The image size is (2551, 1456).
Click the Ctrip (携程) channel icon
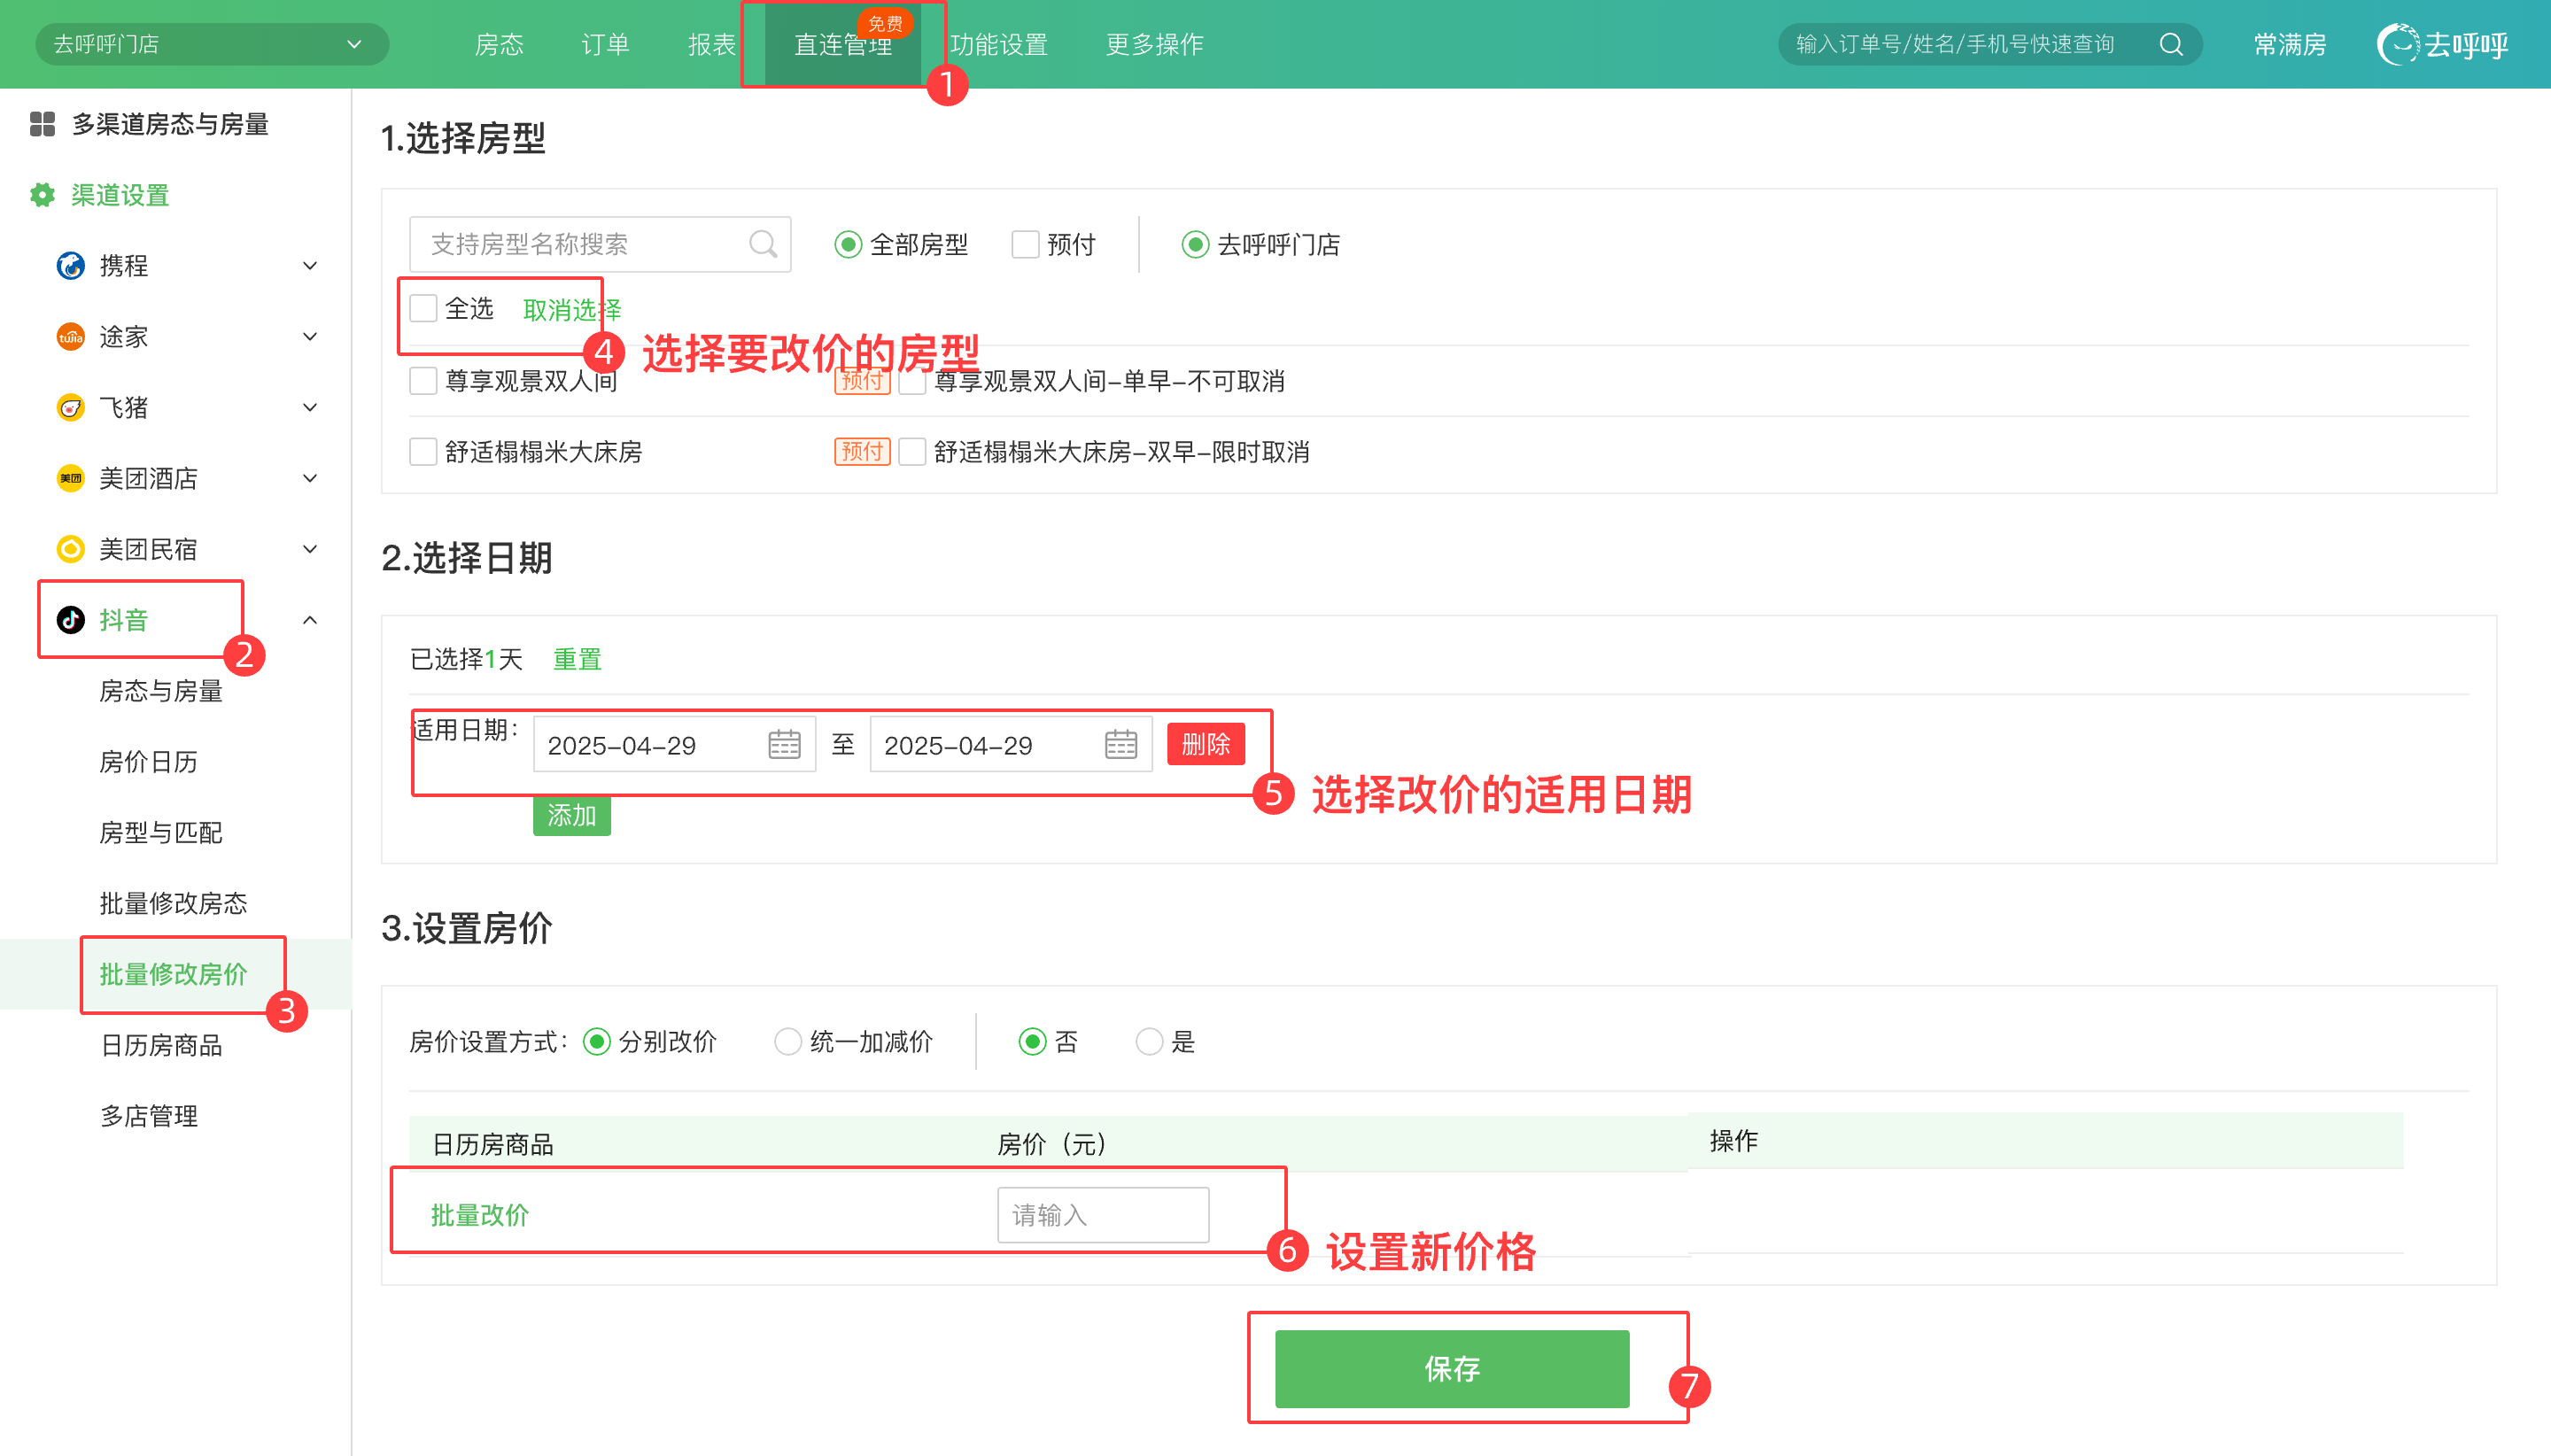[x=70, y=266]
